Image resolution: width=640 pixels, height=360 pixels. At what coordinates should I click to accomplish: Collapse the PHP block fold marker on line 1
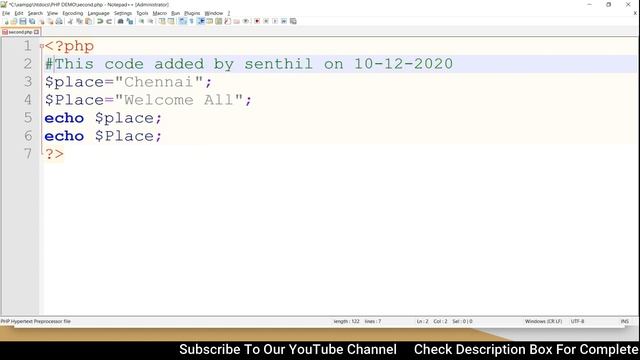point(42,46)
